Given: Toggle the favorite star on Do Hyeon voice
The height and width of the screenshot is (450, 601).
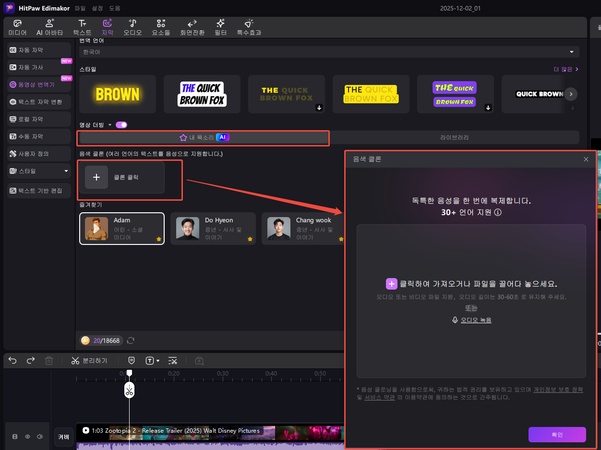Looking at the screenshot, I should (250, 239).
